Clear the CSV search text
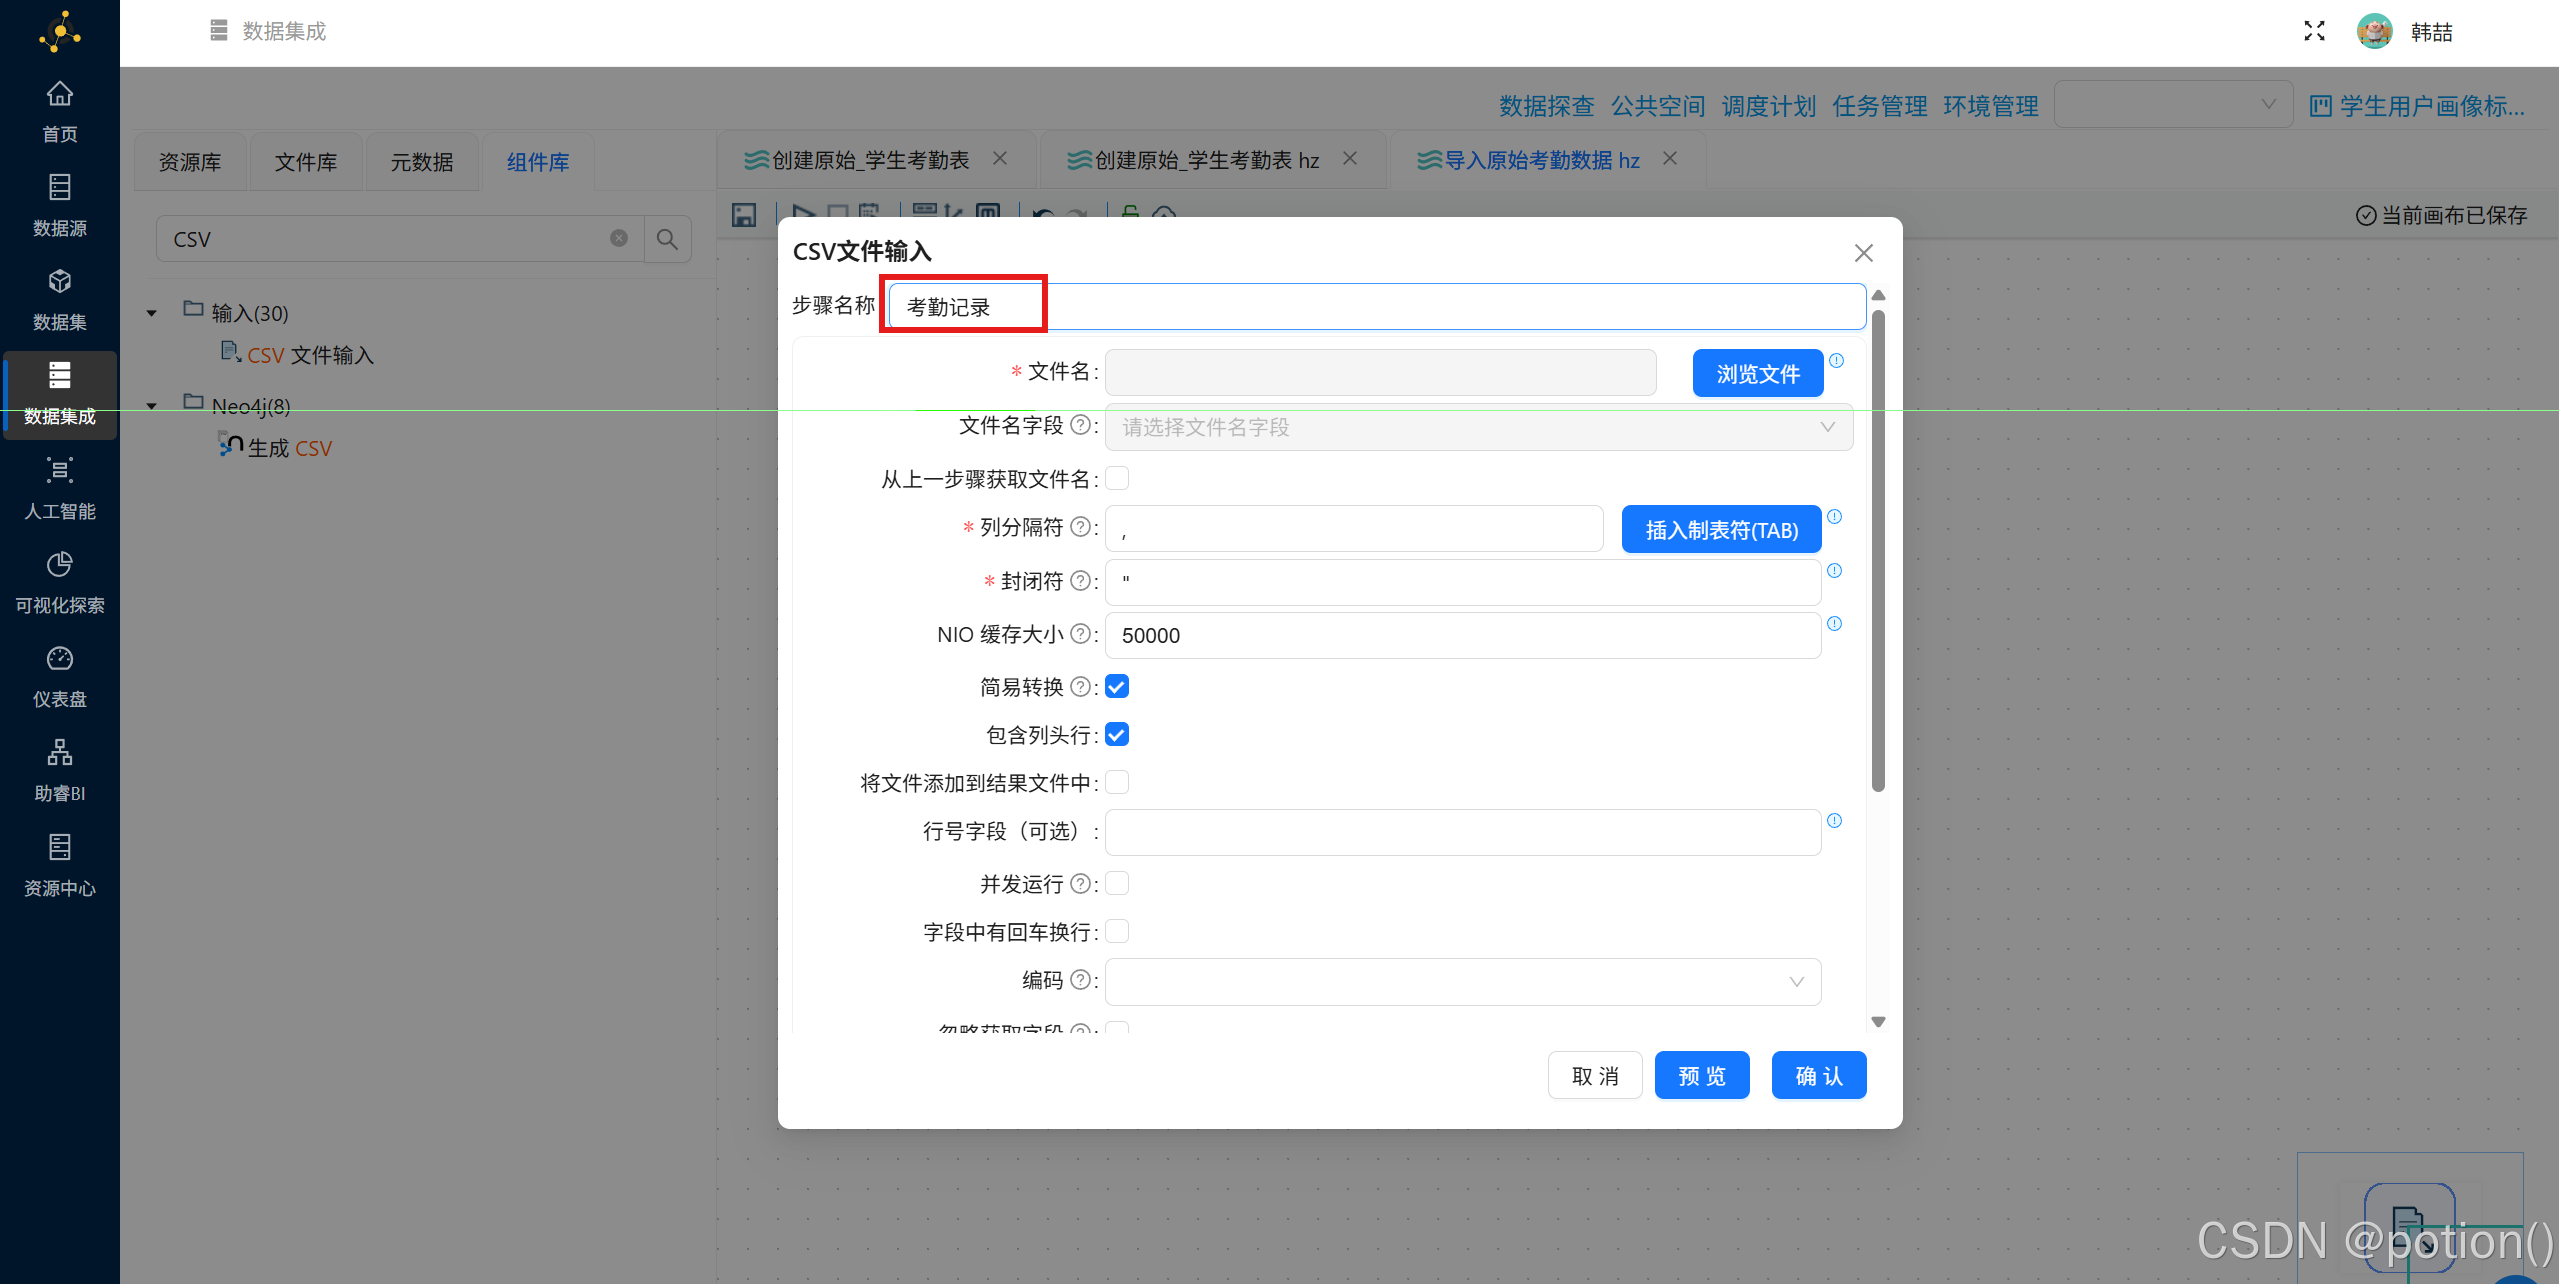The image size is (2559, 1284). click(x=619, y=238)
